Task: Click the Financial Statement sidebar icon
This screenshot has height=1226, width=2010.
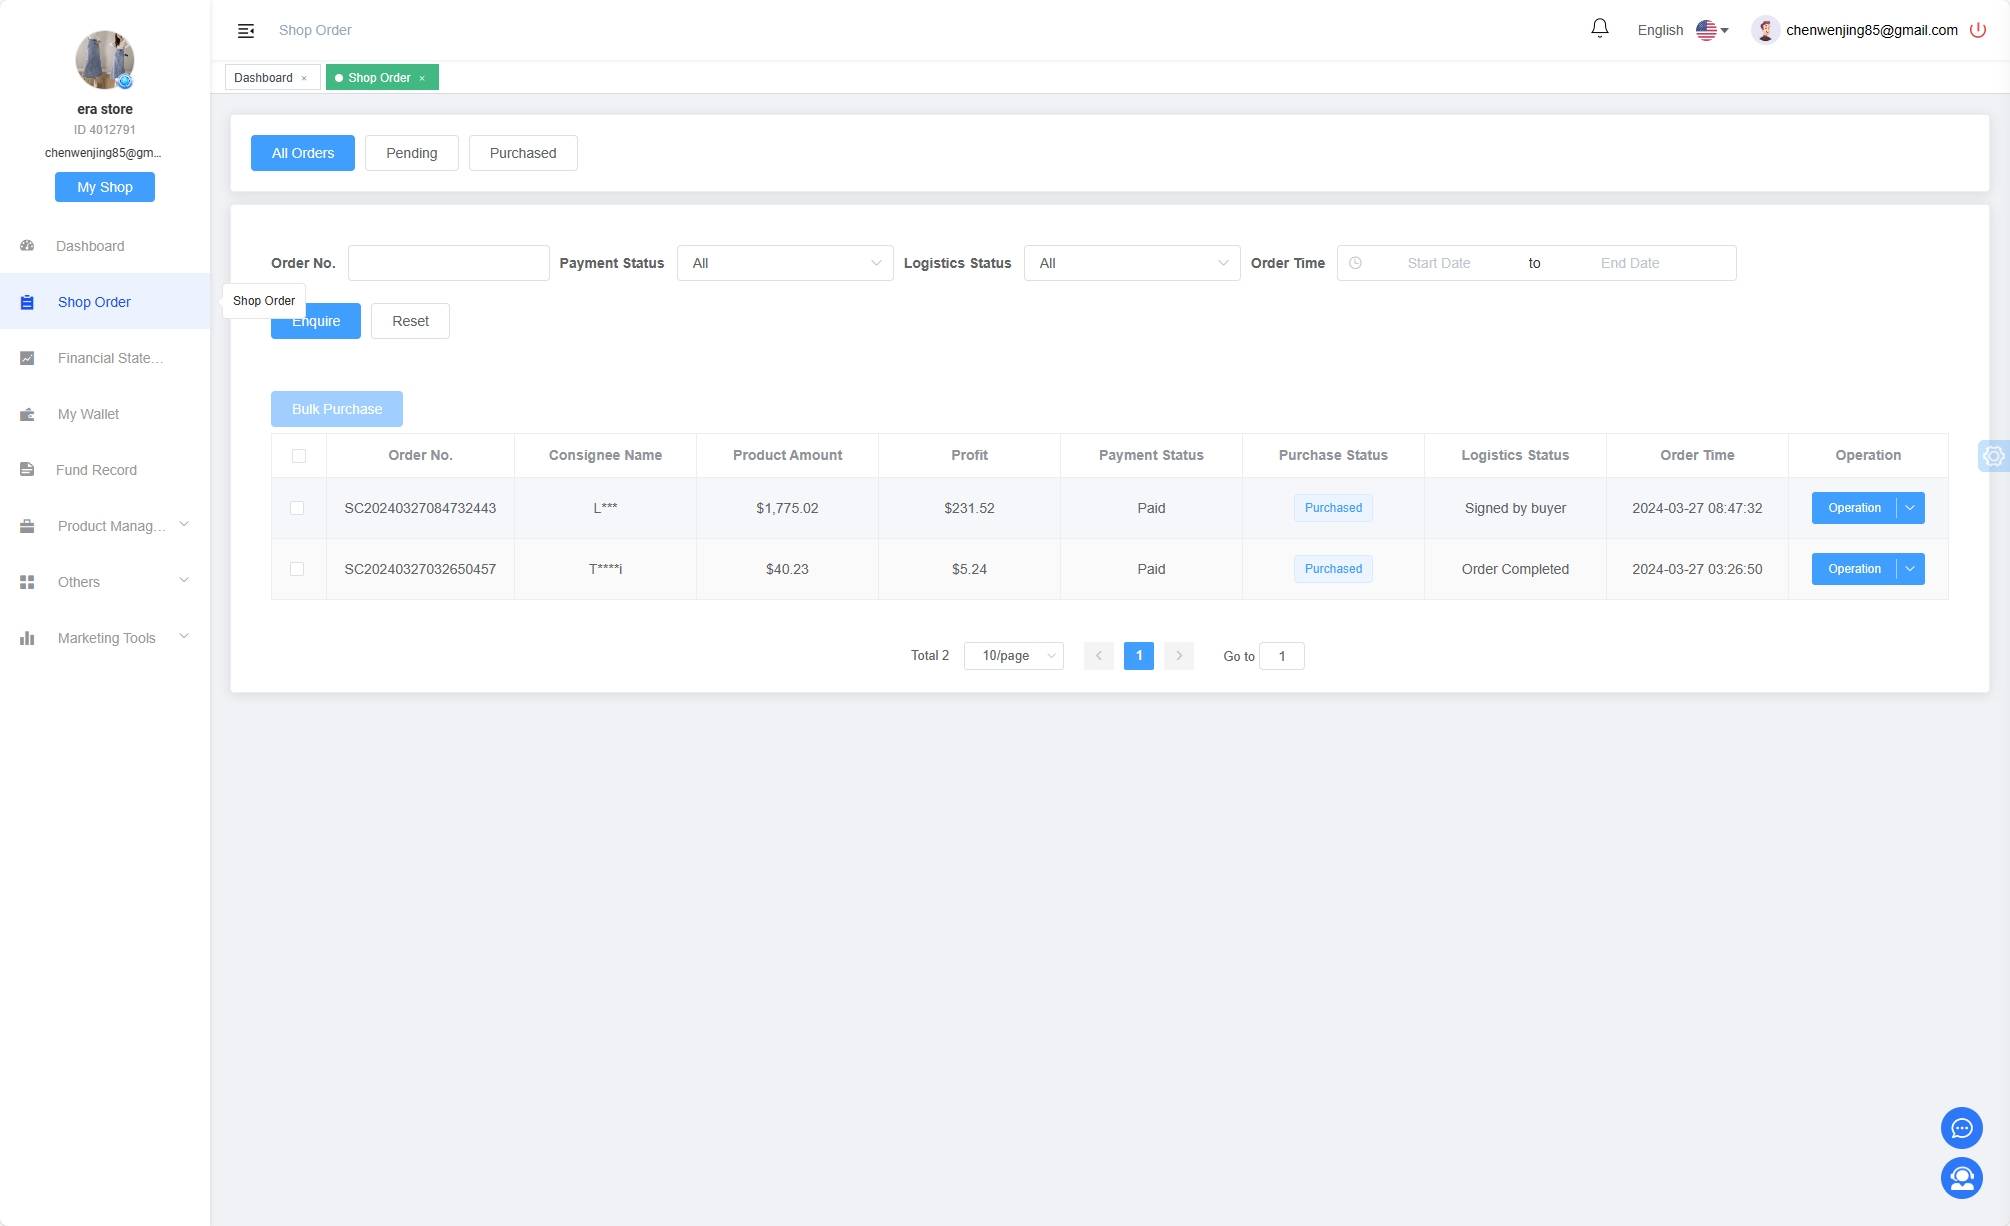Action: pos(27,357)
